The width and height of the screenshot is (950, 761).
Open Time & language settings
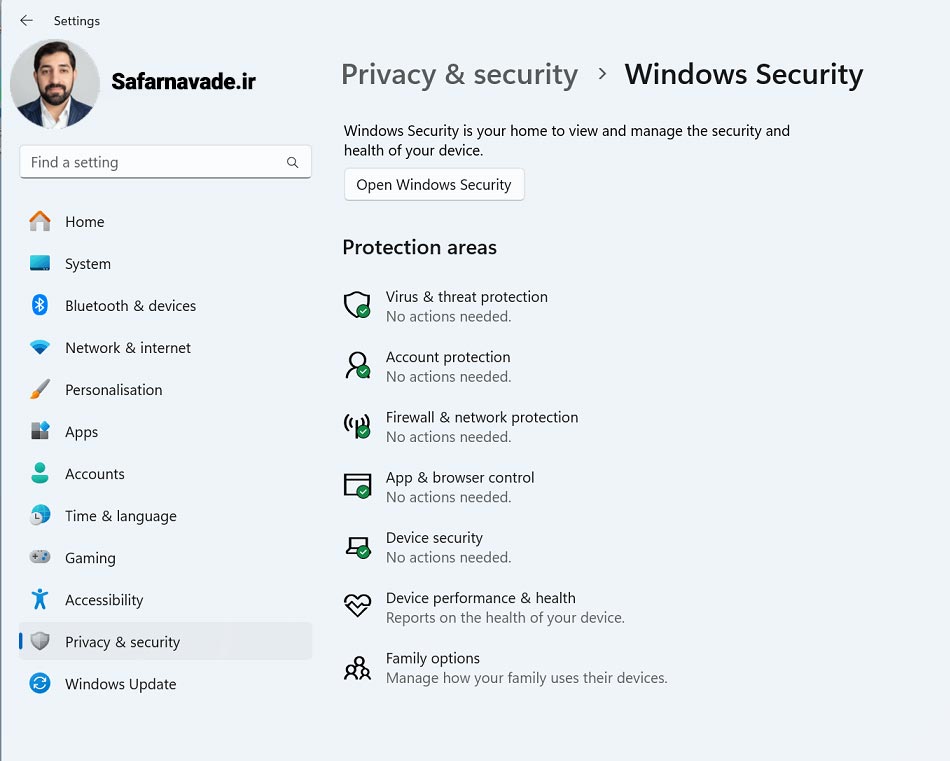pos(120,516)
